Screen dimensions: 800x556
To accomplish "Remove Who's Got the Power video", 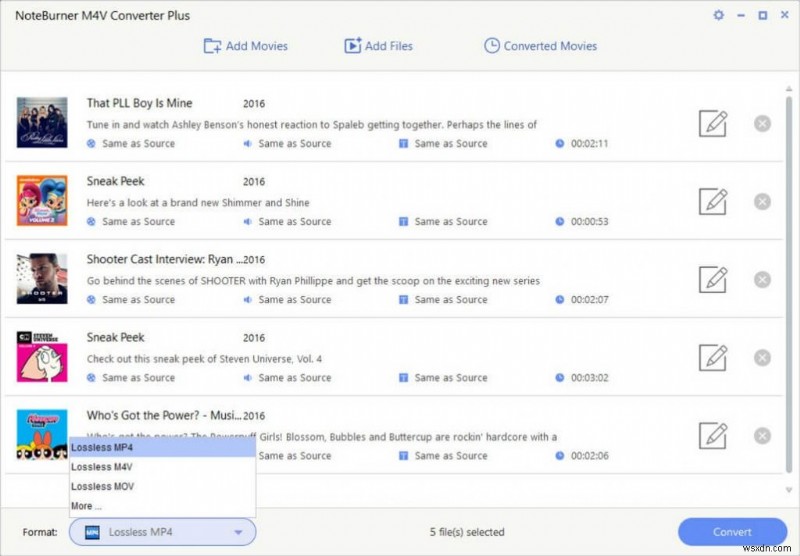I will [762, 436].
